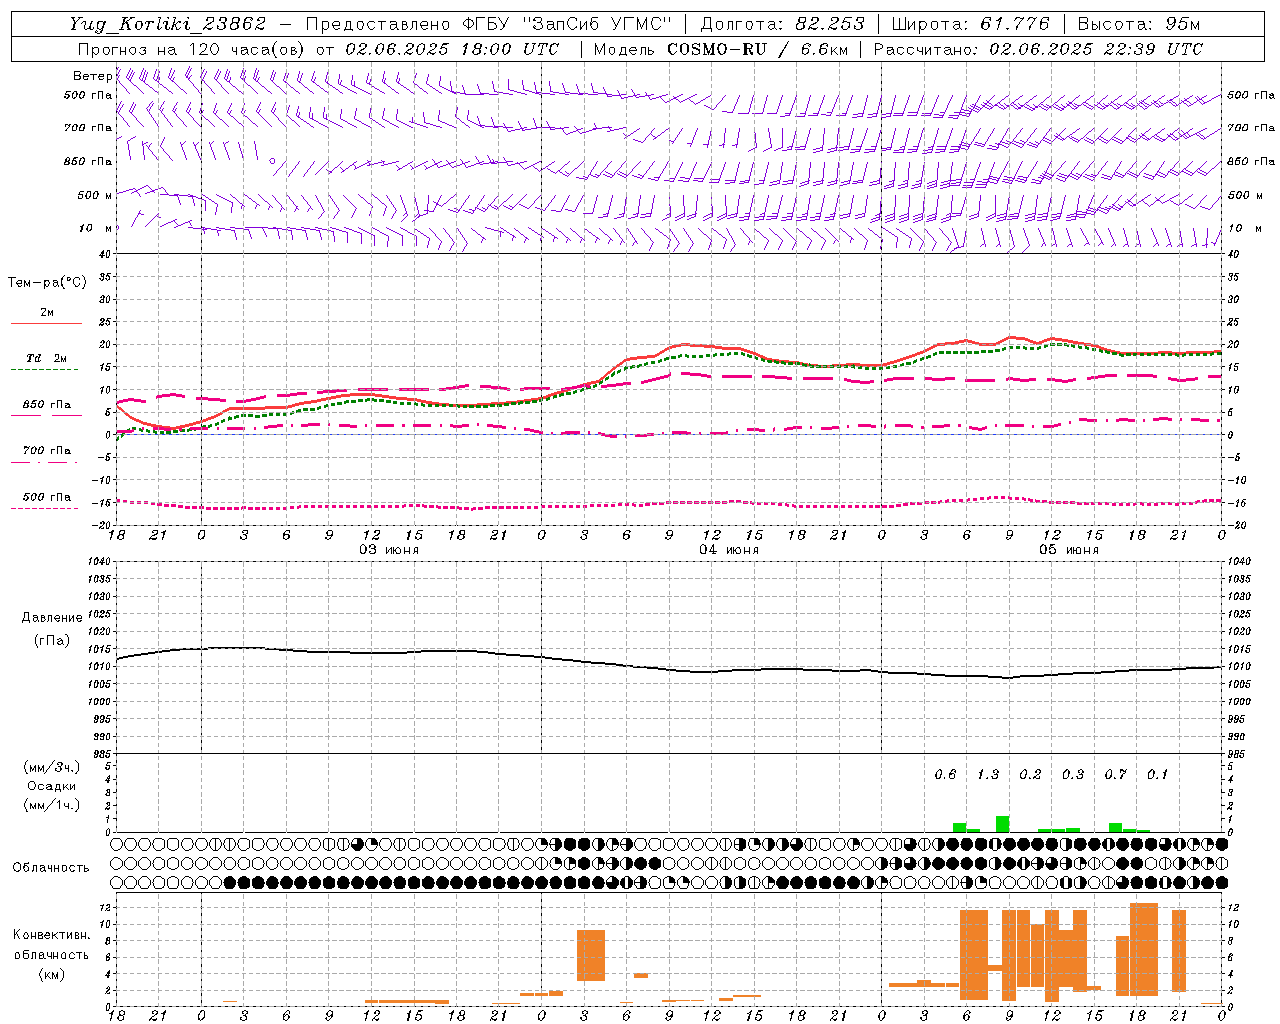Click the (мм/3ч.) precipitation unit label
The height and width of the screenshot is (1024, 1280).
pos(51,768)
